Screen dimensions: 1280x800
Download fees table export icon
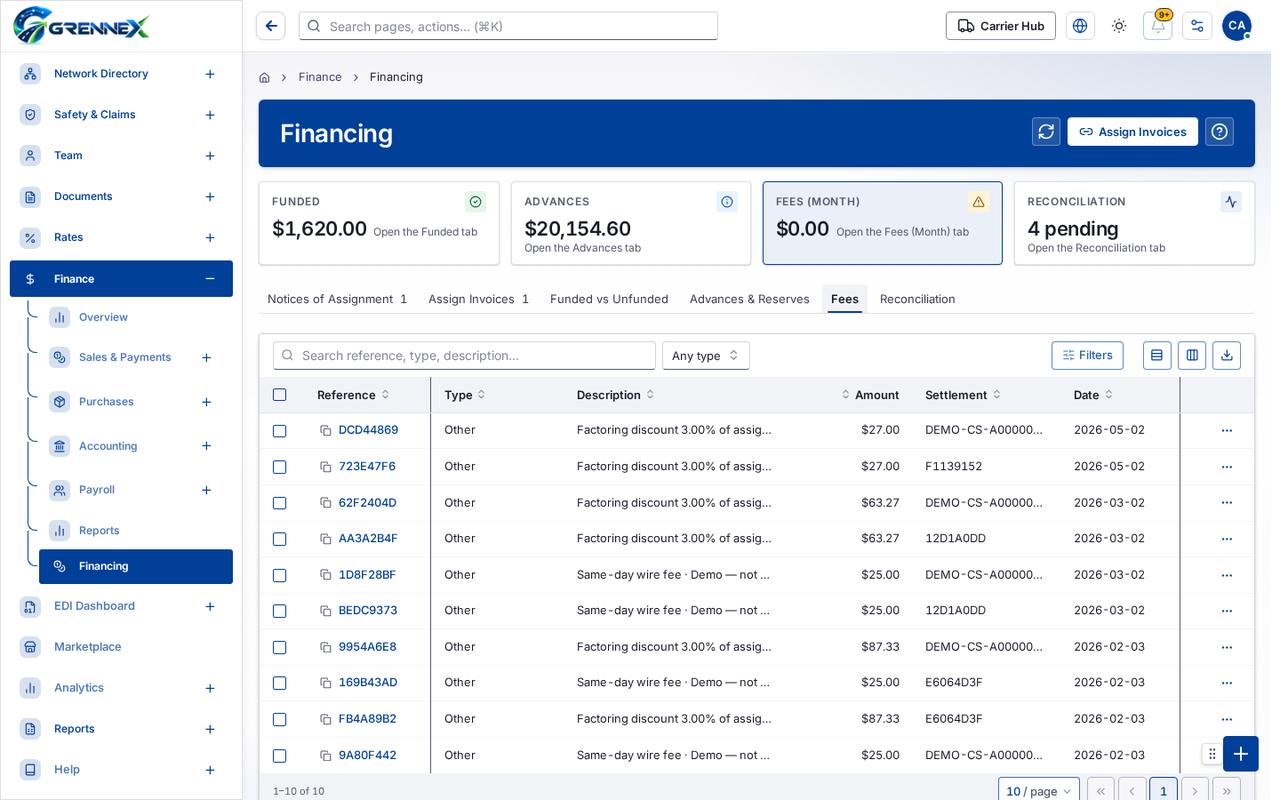[1227, 355]
